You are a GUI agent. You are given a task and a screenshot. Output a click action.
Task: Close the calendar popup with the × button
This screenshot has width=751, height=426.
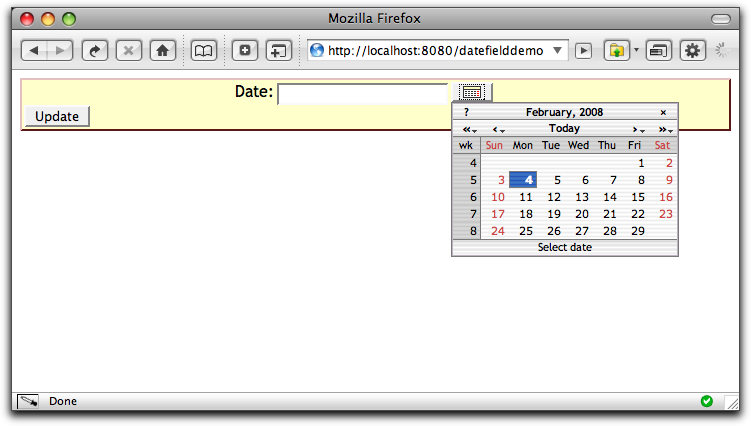pyautogui.click(x=663, y=113)
